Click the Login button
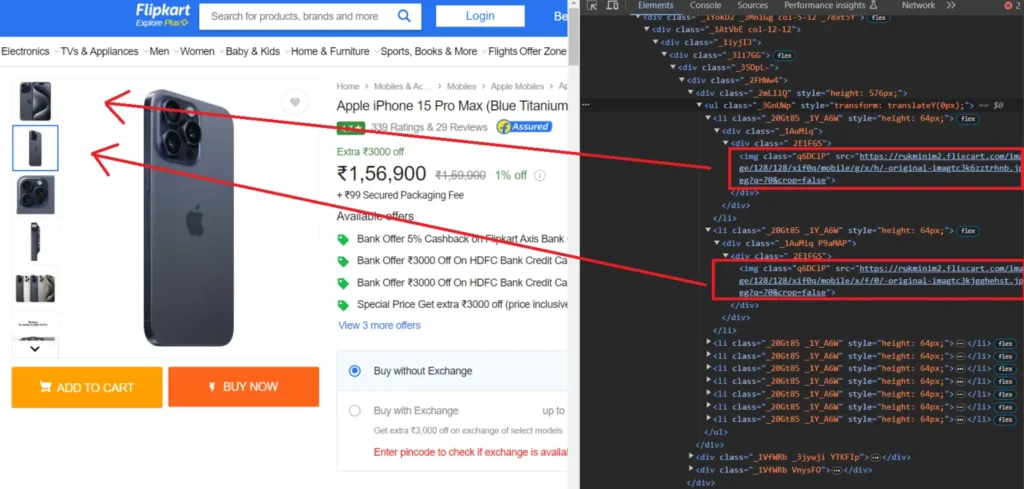The width and height of the screenshot is (1024, 489). point(480,16)
